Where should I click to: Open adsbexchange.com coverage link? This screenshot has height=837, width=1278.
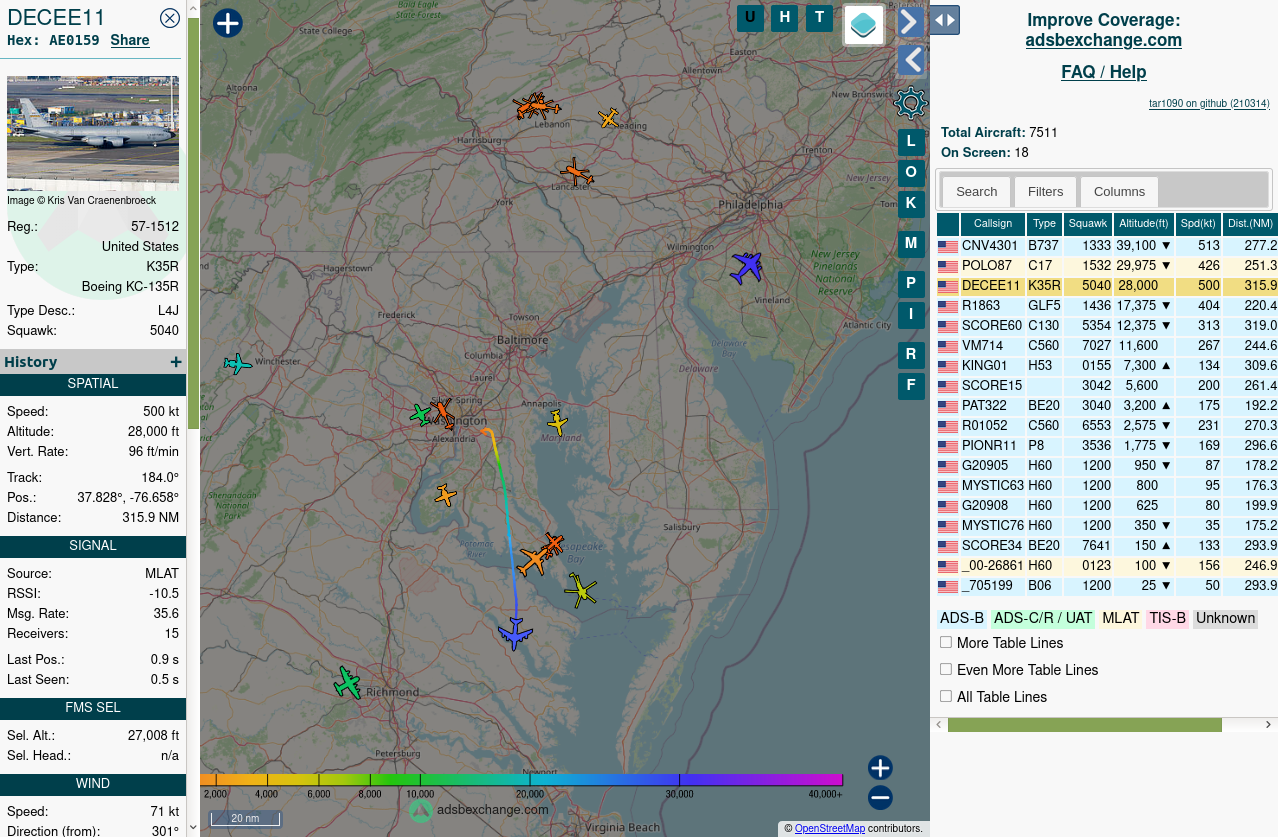click(1104, 40)
